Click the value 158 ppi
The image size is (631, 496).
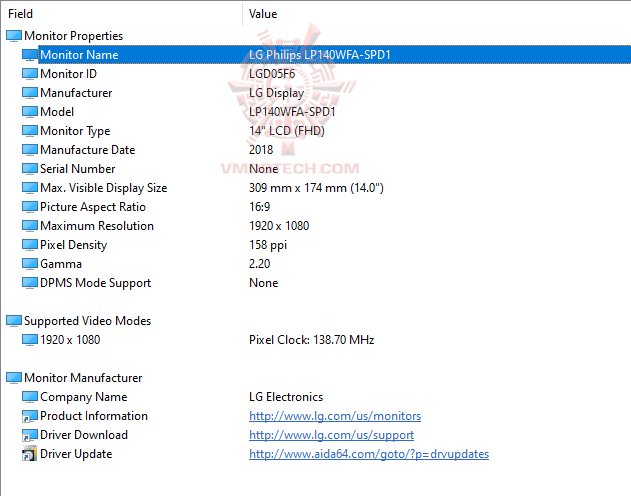pos(268,245)
